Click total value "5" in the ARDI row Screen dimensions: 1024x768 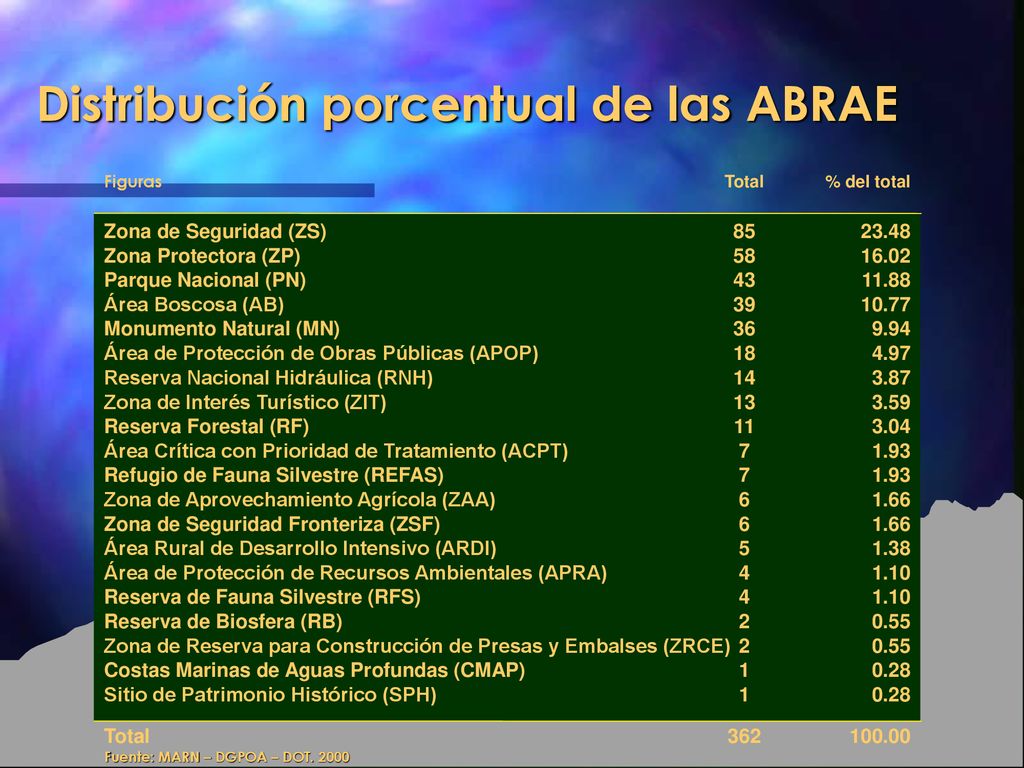coord(744,548)
